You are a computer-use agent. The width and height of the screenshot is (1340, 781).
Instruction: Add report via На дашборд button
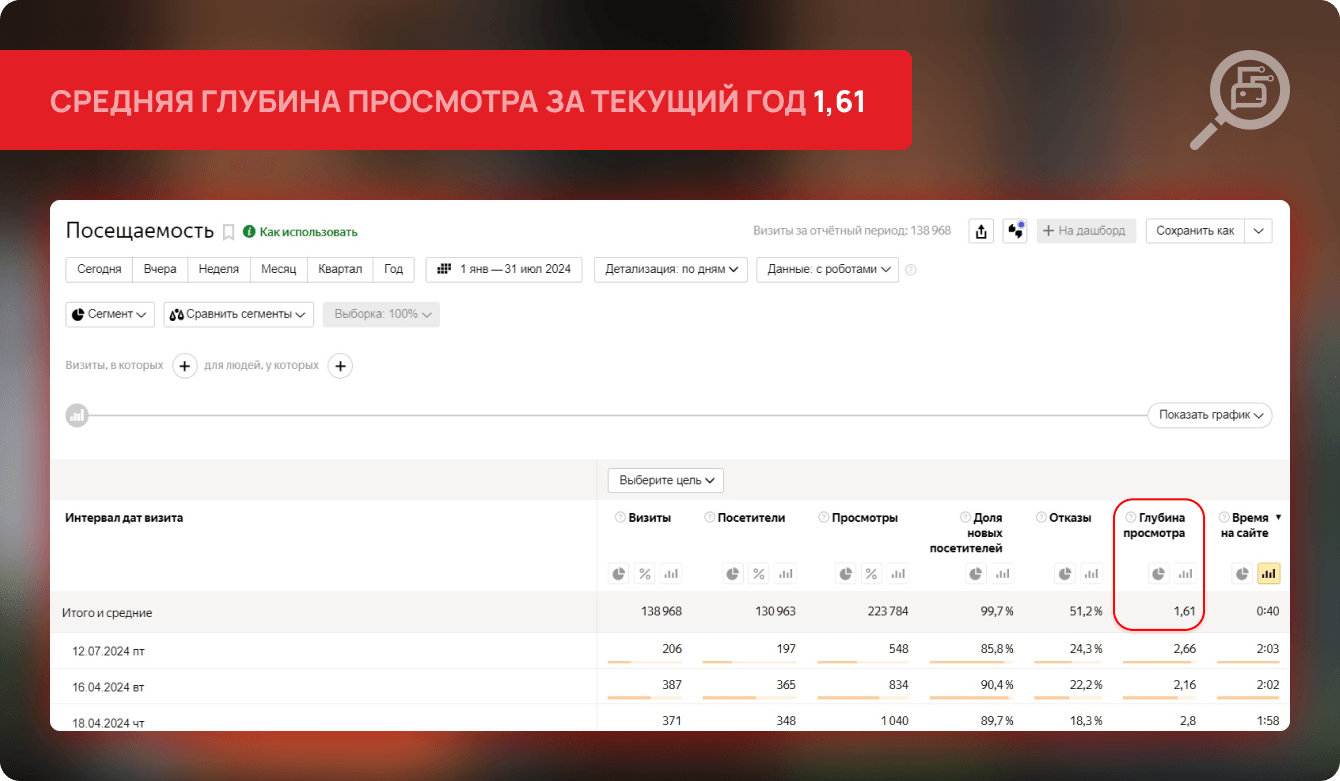[x=1084, y=231]
